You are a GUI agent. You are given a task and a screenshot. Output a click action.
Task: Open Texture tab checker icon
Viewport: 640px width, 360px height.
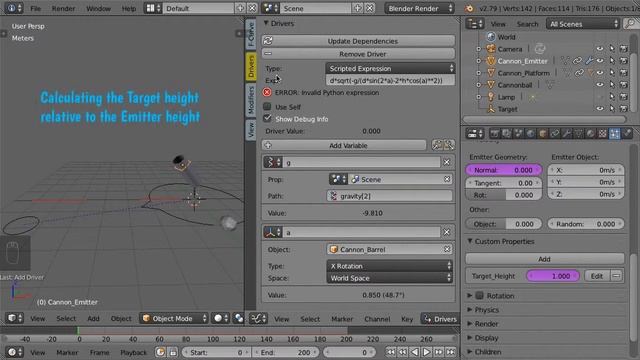pyautogui.click(x=602, y=133)
